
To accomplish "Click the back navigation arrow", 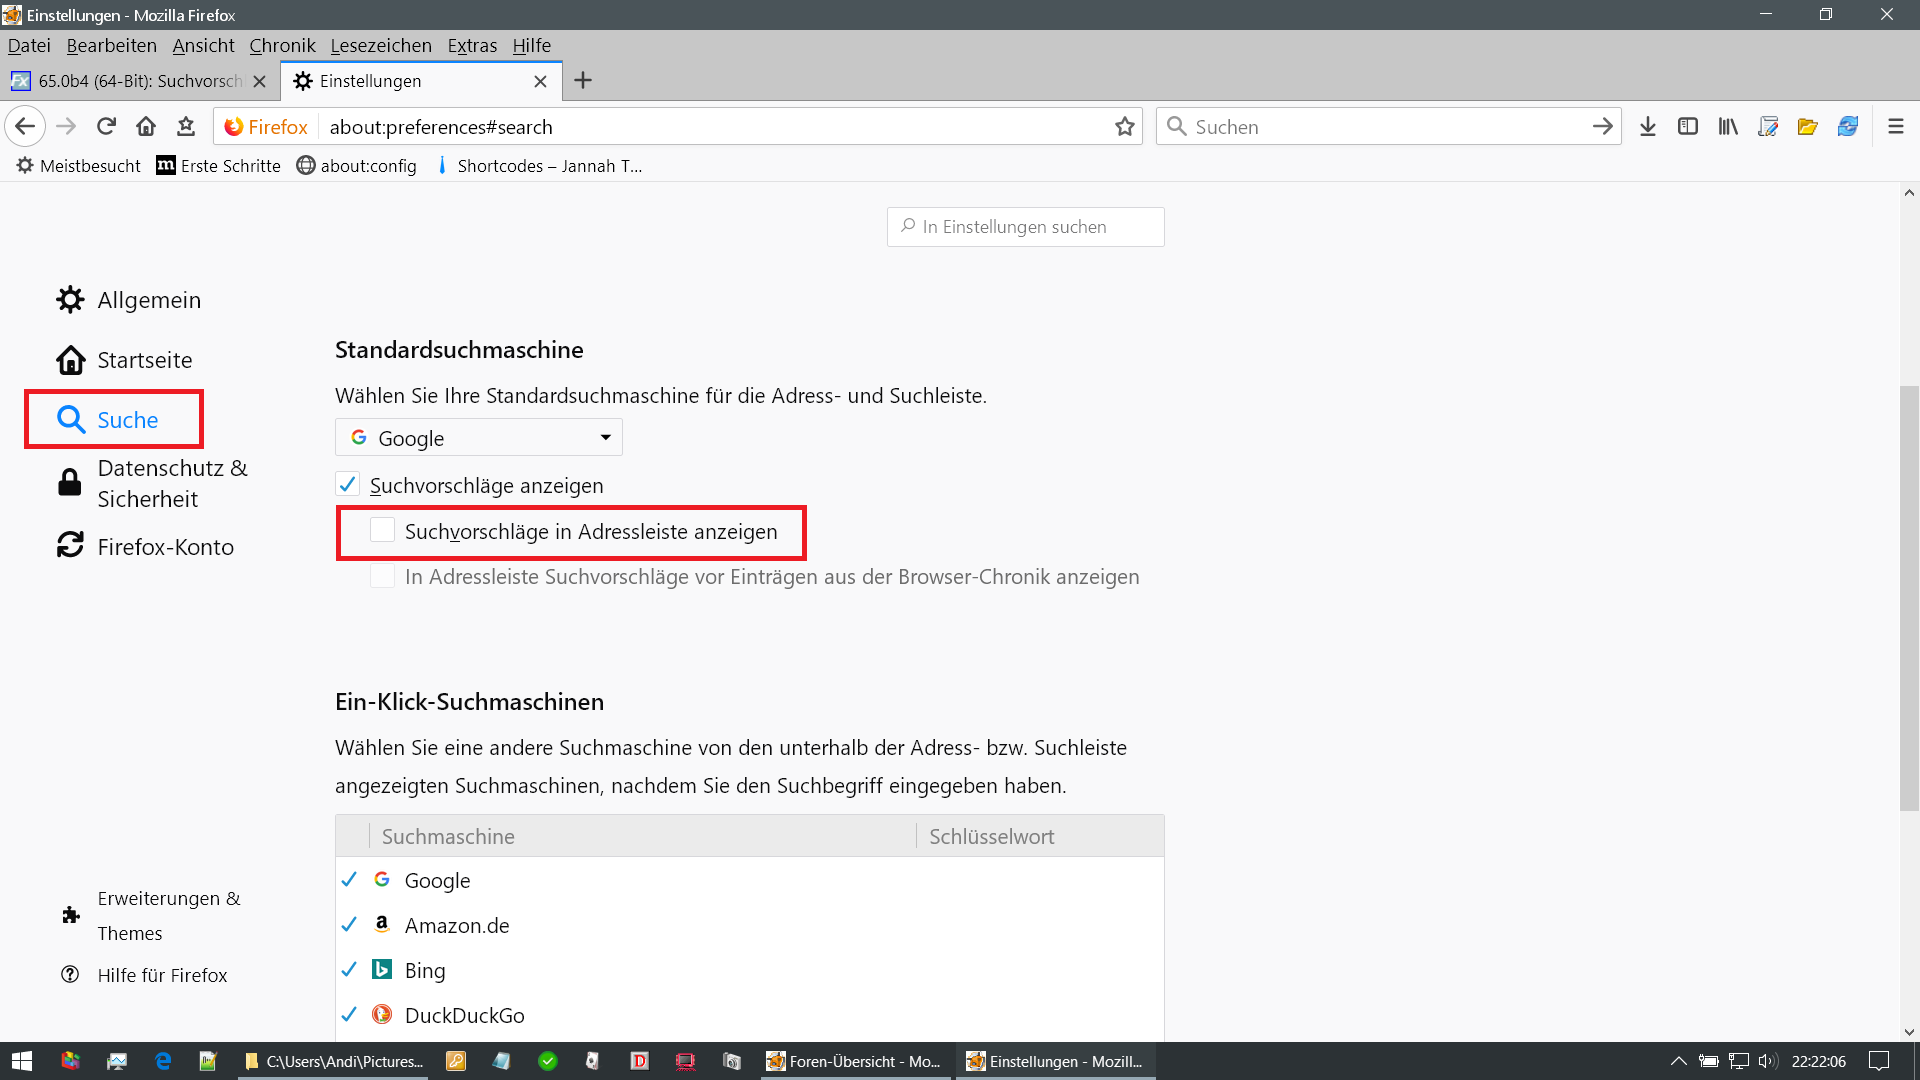I will (25, 126).
